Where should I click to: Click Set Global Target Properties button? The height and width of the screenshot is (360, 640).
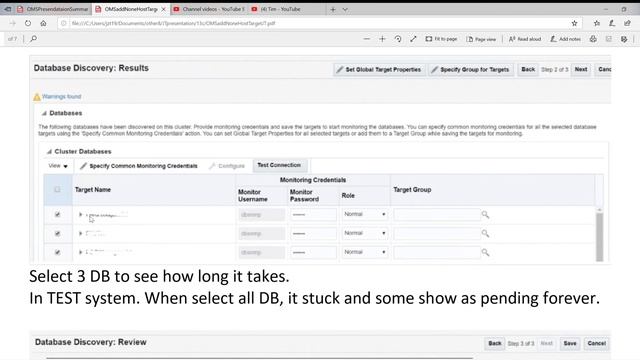click(x=379, y=70)
